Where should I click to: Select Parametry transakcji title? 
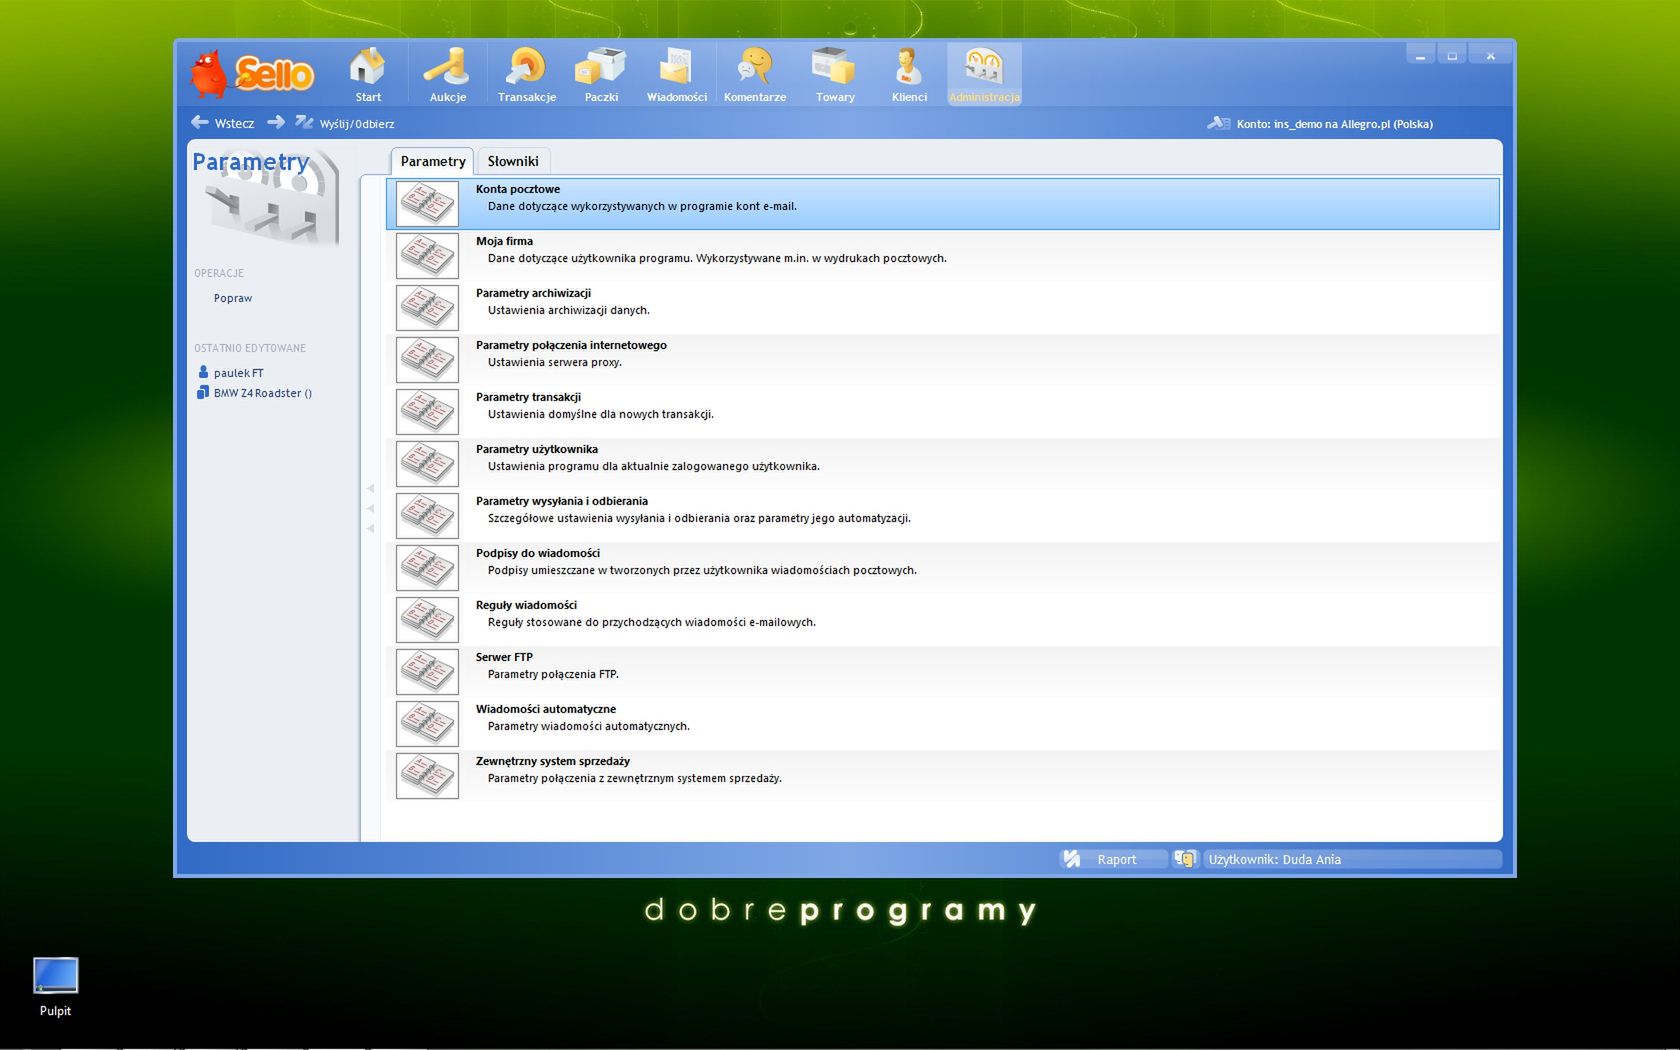point(528,397)
